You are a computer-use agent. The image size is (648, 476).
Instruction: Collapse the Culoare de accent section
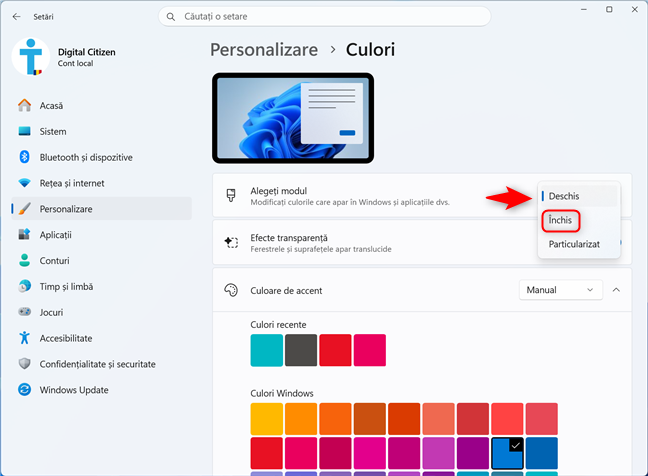[616, 290]
